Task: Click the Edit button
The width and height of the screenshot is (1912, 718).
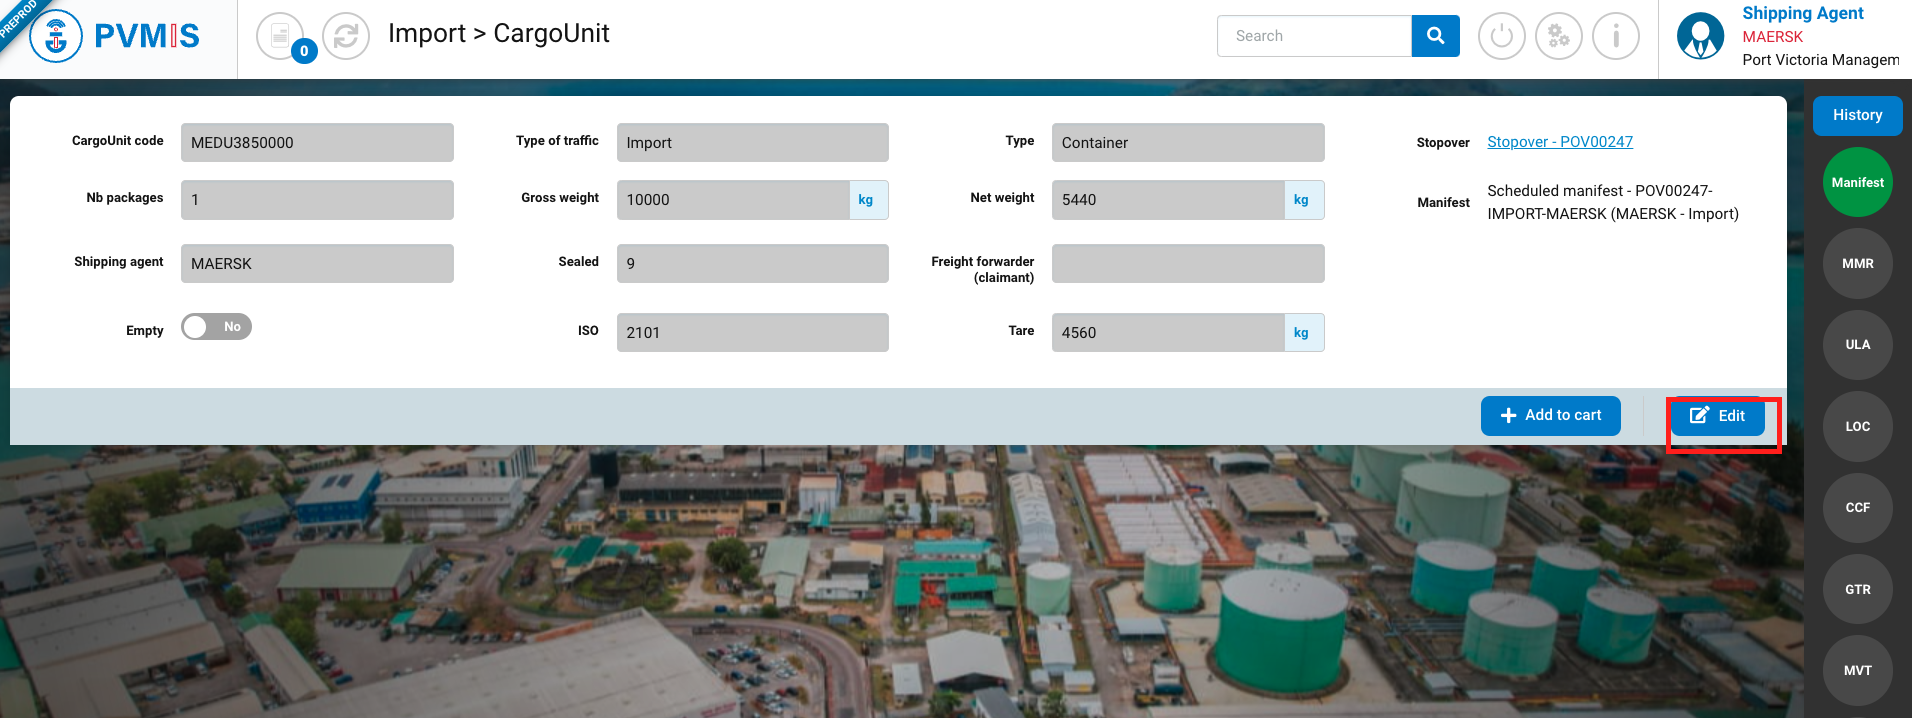Action: [1717, 416]
